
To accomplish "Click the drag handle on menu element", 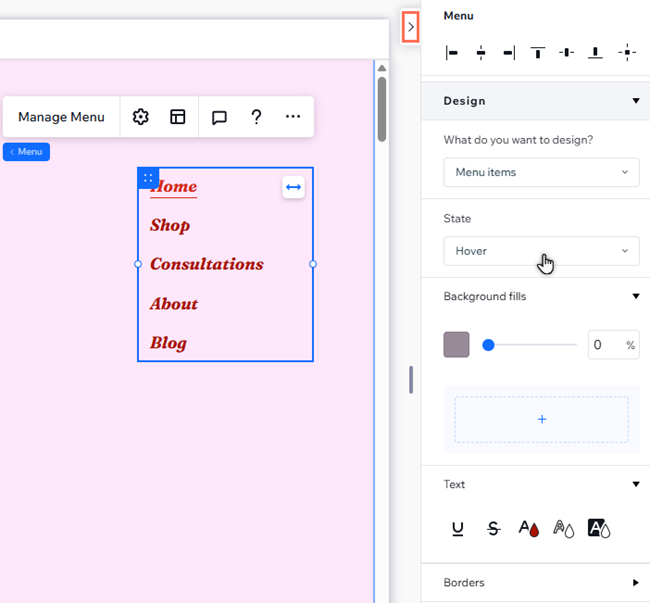I will (148, 178).
